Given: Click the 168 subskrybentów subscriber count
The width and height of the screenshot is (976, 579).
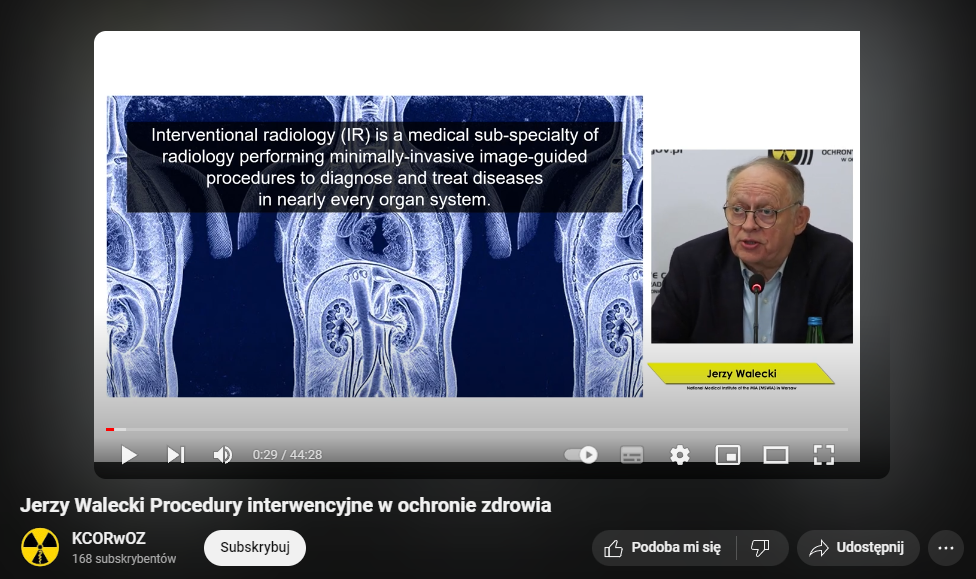Looking at the screenshot, I should tap(124, 559).
